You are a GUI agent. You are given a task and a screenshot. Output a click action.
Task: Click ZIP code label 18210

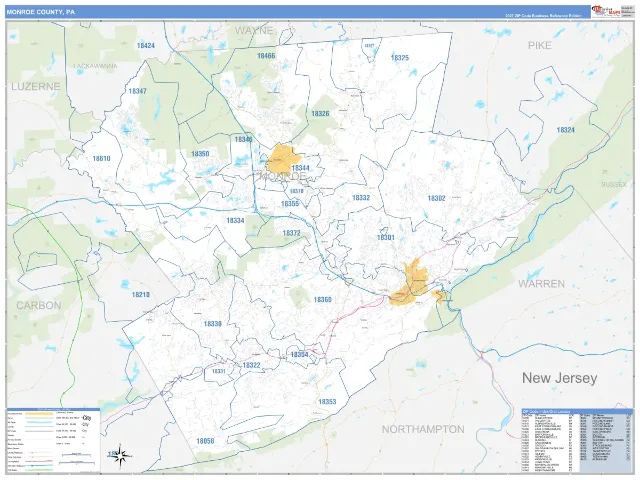pyautogui.click(x=141, y=294)
